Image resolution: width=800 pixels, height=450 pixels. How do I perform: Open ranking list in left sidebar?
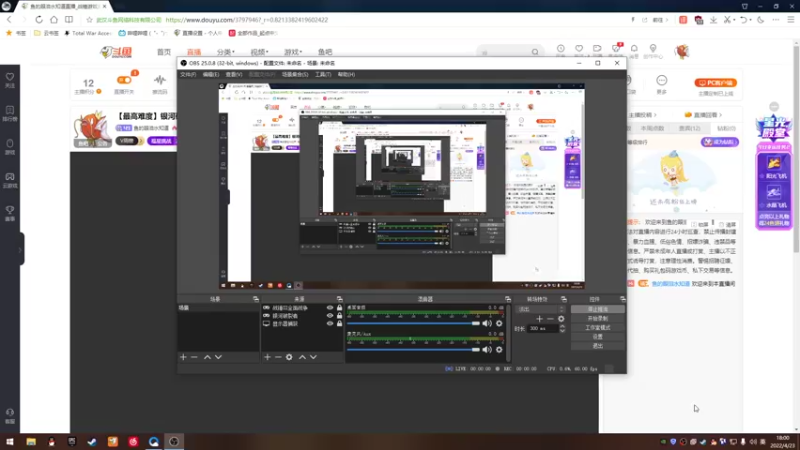pyautogui.click(x=10, y=113)
